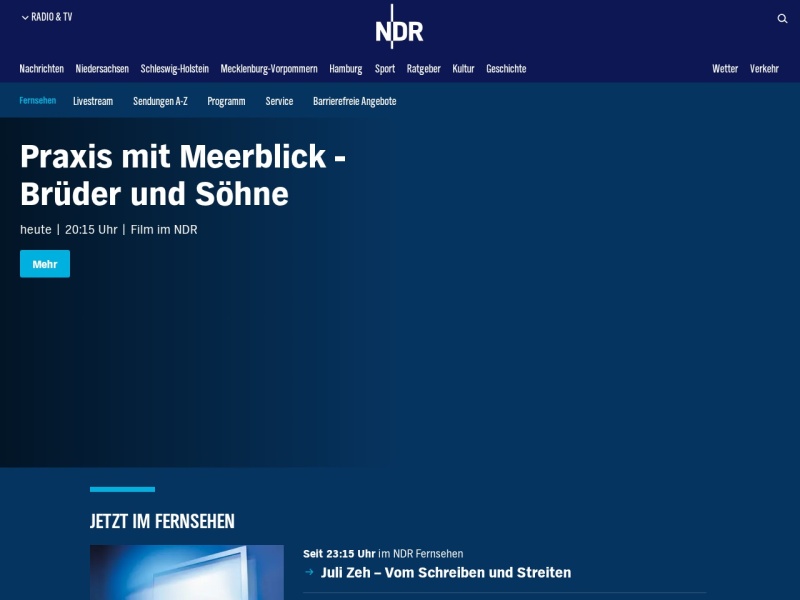Open Hamburg regional page
Viewport: 800px width, 600px height.
[x=346, y=69]
